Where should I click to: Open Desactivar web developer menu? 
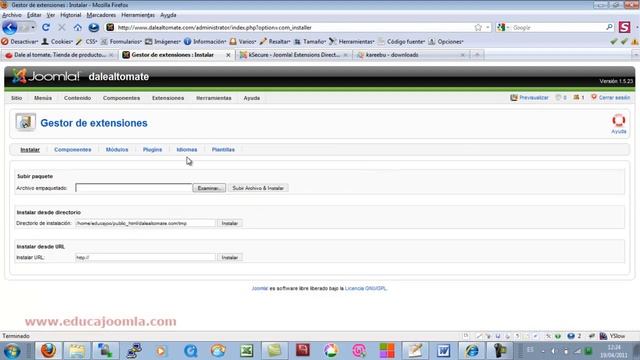coord(20,42)
